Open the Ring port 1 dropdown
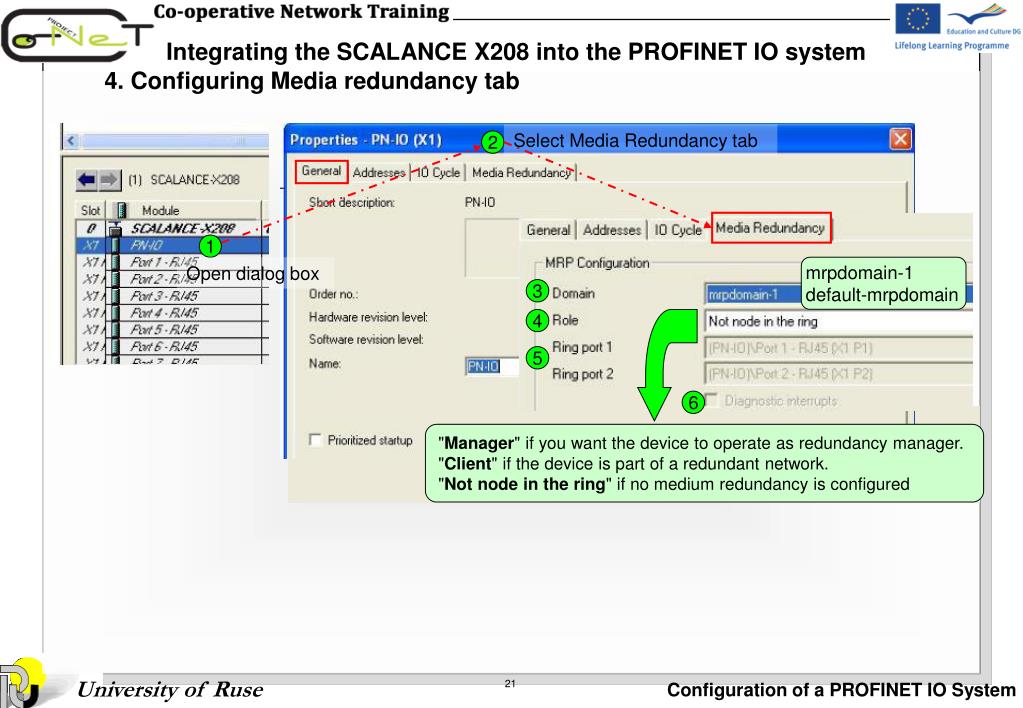The width and height of the screenshot is (1023, 708). pos(838,348)
